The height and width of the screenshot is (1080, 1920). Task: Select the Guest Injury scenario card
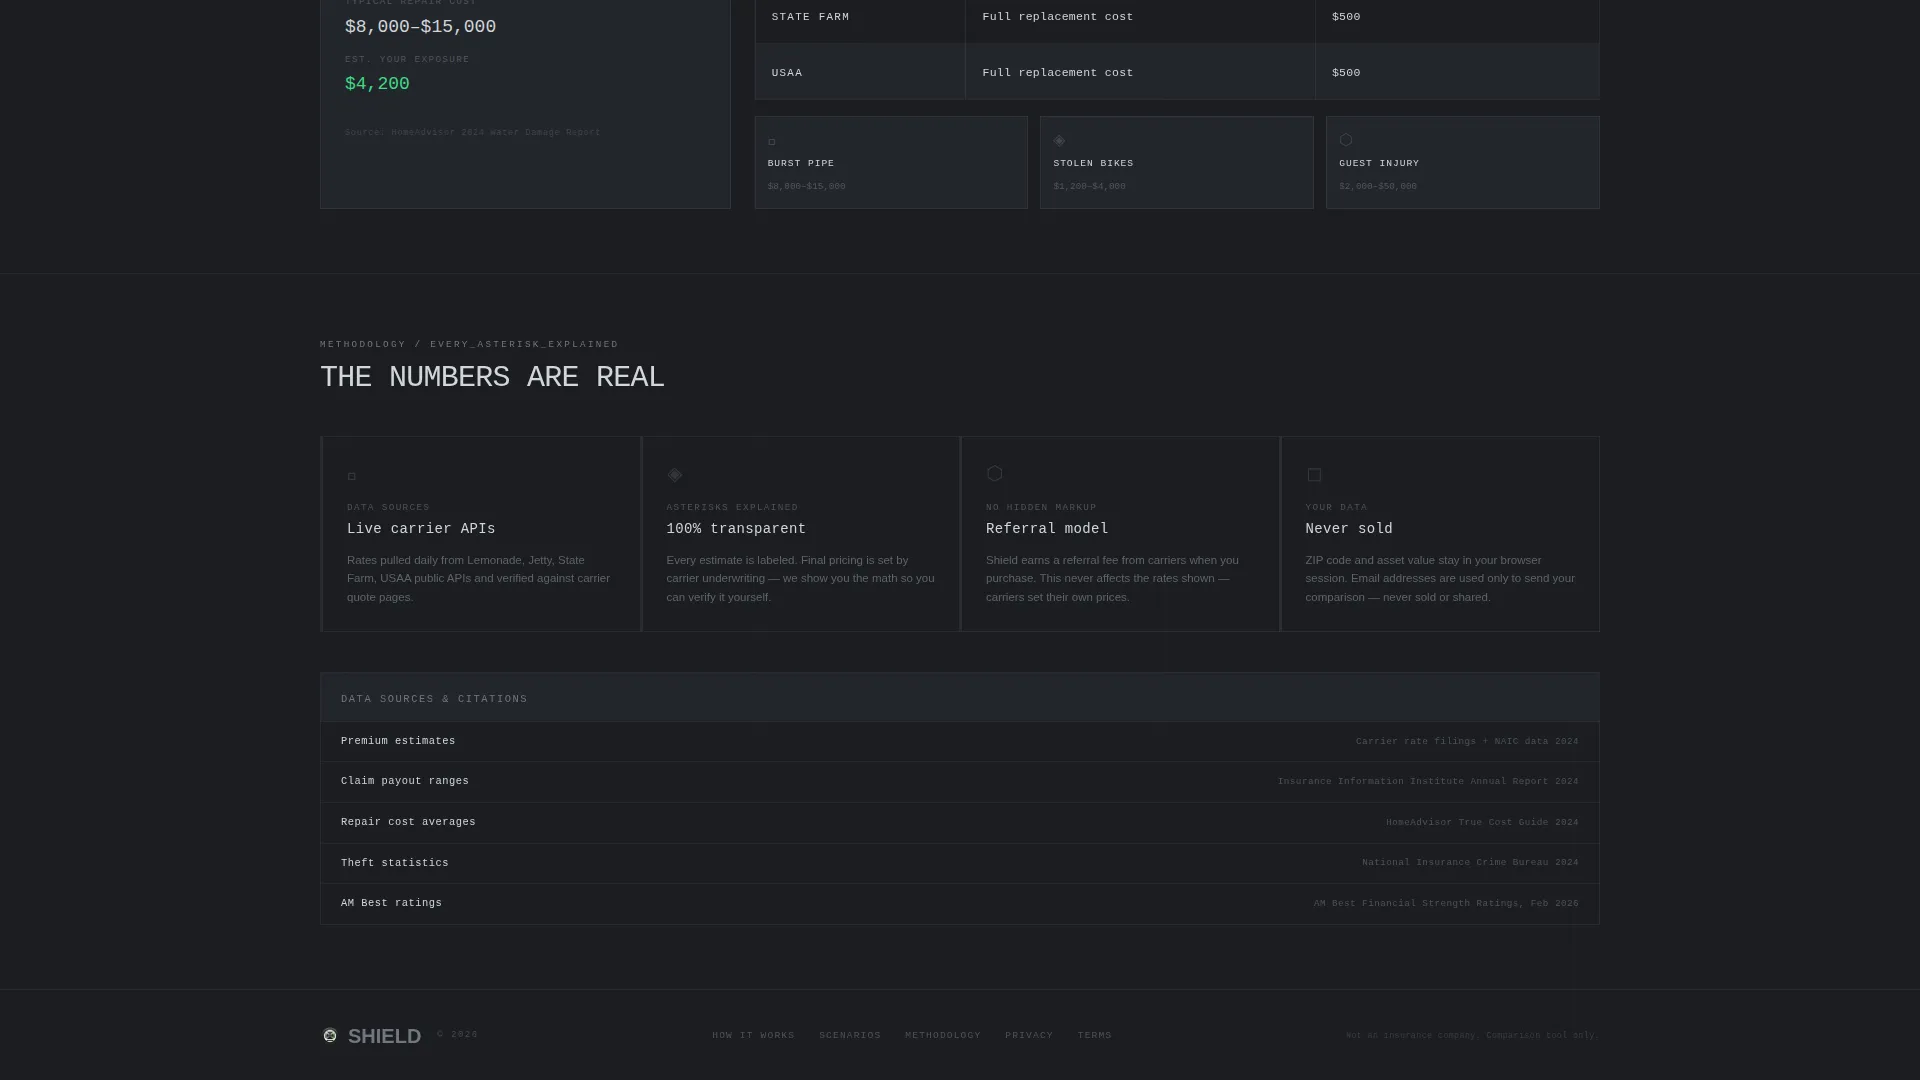tap(1462, 162)
